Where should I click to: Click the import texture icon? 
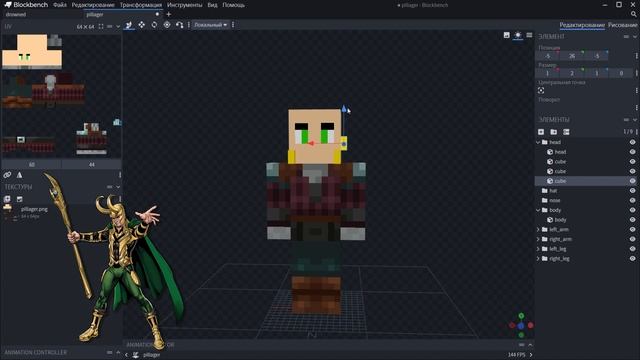(x=7, y=199)
